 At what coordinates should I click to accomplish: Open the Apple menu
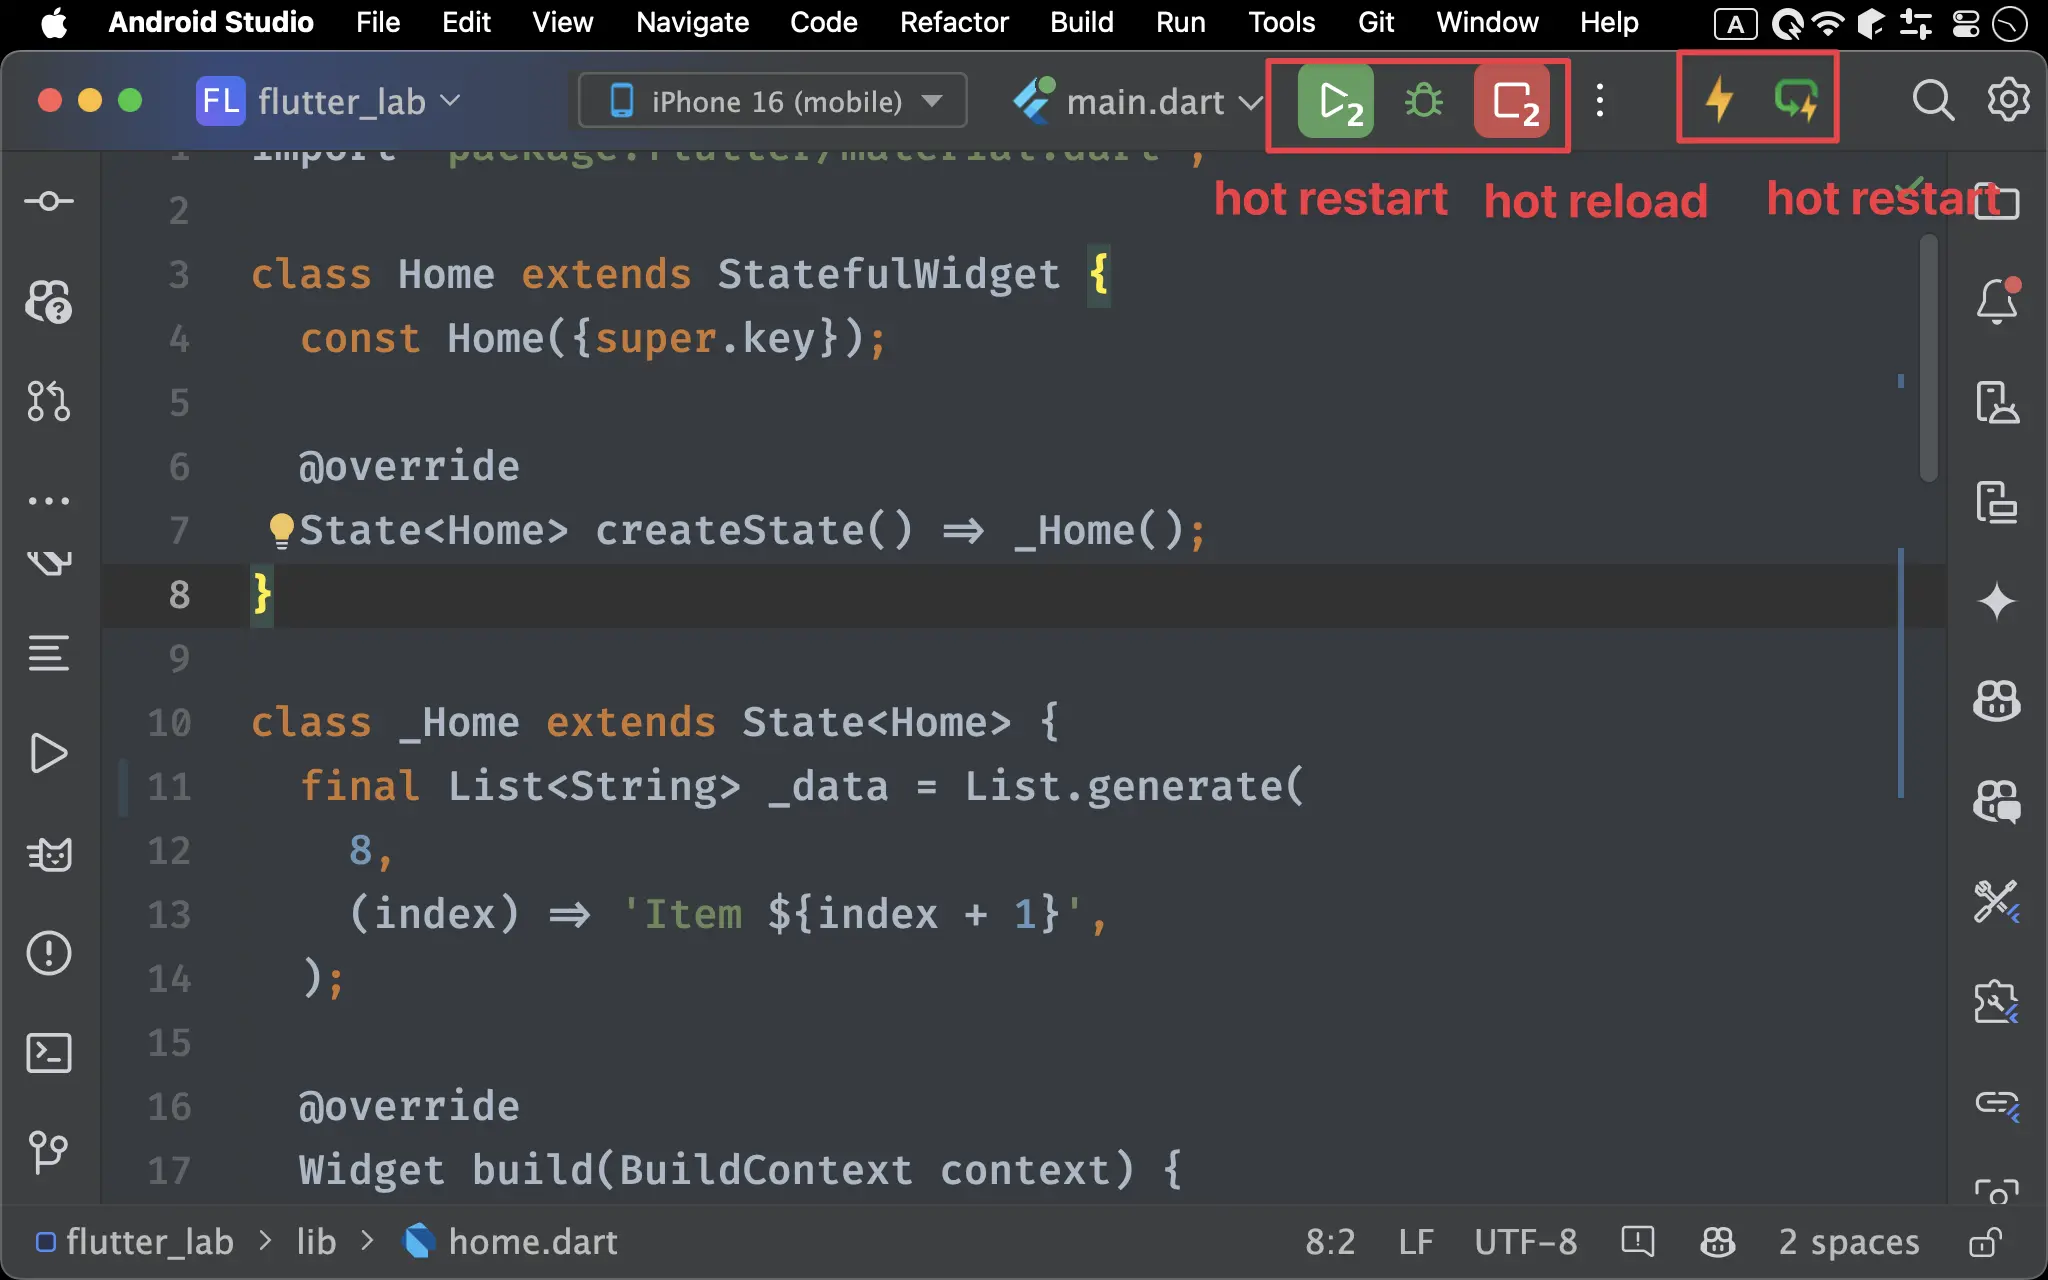tap(54, 22)
